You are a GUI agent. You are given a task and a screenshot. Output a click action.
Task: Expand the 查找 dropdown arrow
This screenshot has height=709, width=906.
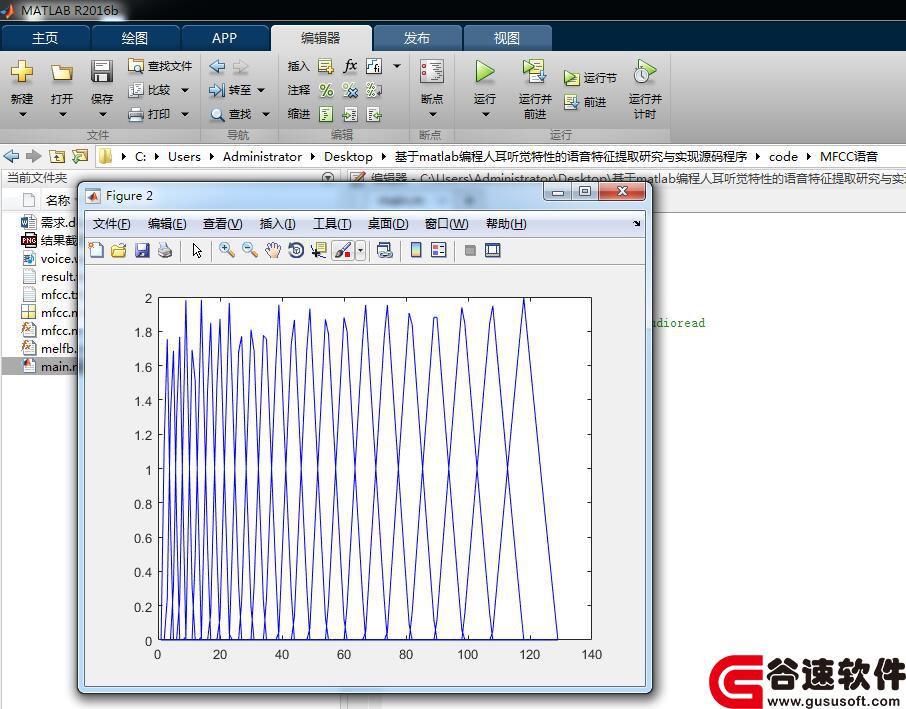point(266,114)
